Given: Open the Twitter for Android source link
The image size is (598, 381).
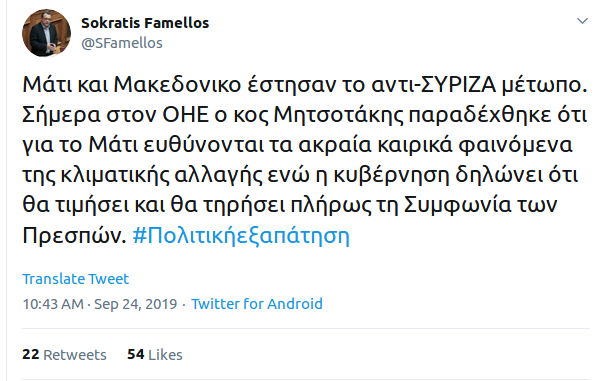Looking at the screenshot, I should tap(257, 304).
